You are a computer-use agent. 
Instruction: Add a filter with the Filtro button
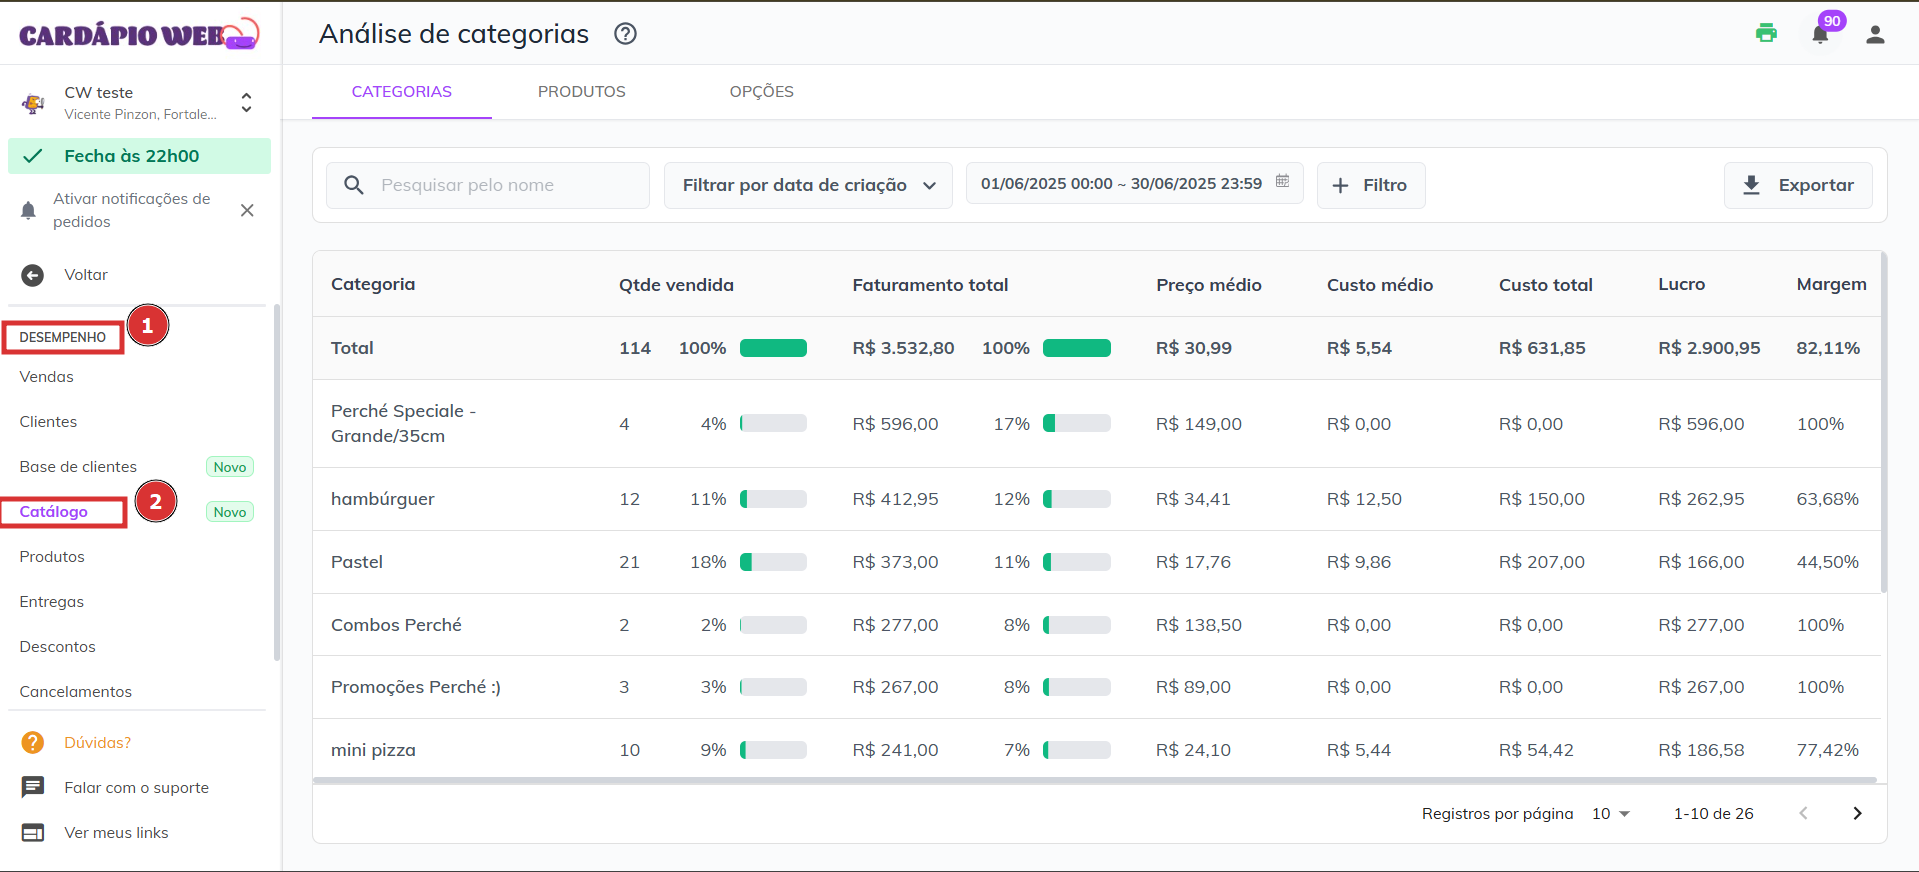pos(1370,185)
